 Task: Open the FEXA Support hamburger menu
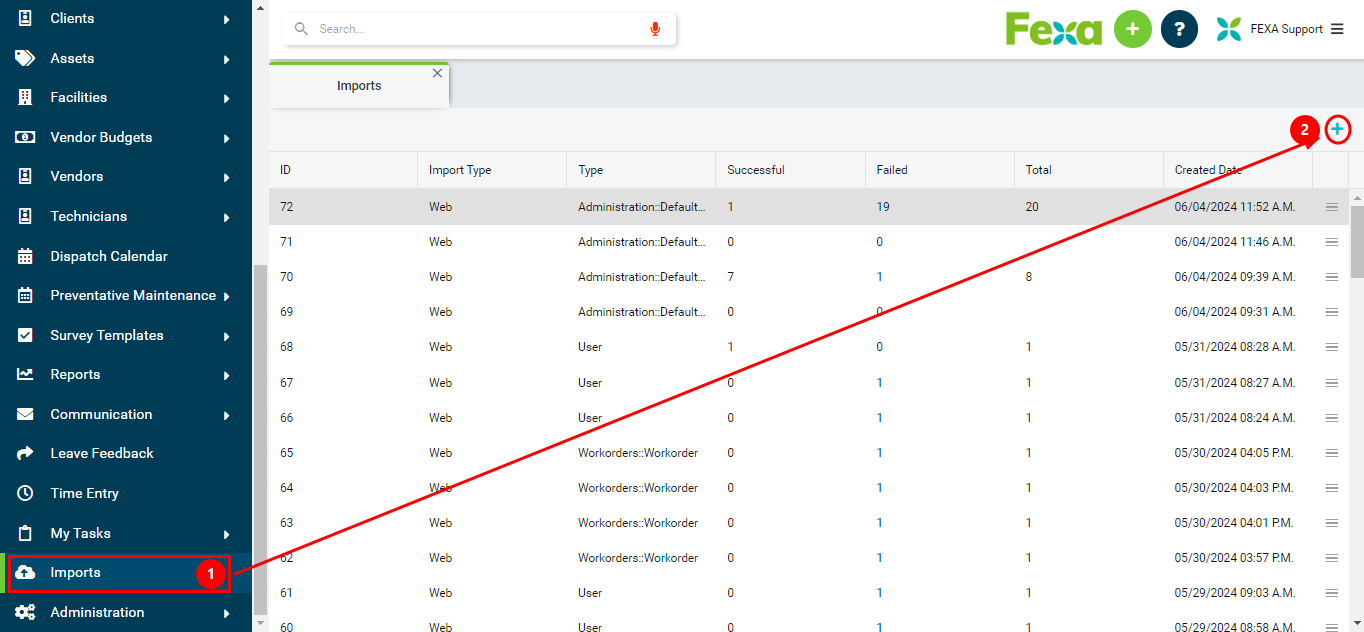point(1337,29)
